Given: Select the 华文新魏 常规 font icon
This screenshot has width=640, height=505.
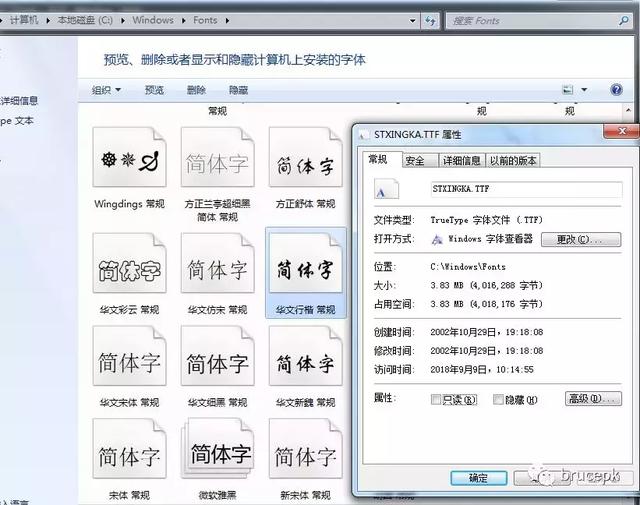Looking at the screenshot, I should click(x=305, y=356).
